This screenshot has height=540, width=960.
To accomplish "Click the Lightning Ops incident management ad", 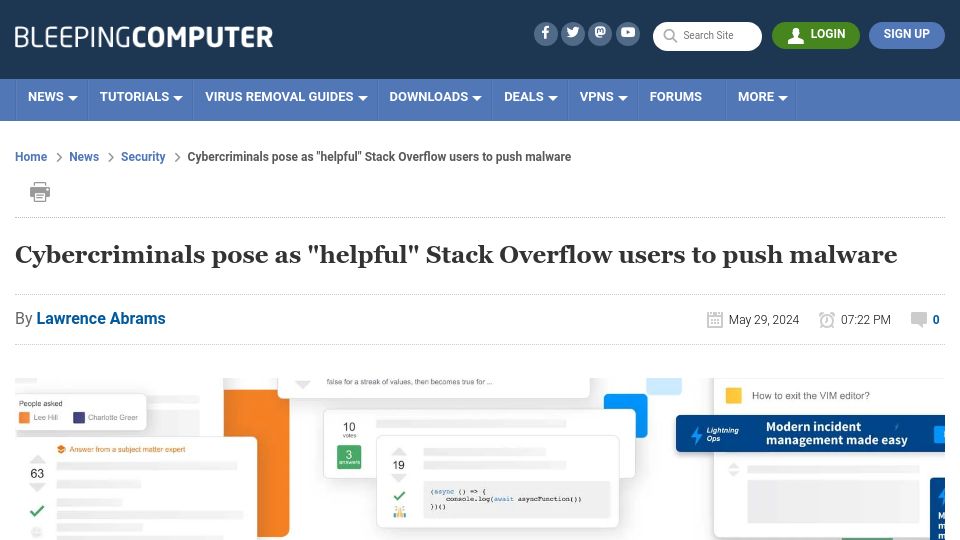I will [810, 433].
